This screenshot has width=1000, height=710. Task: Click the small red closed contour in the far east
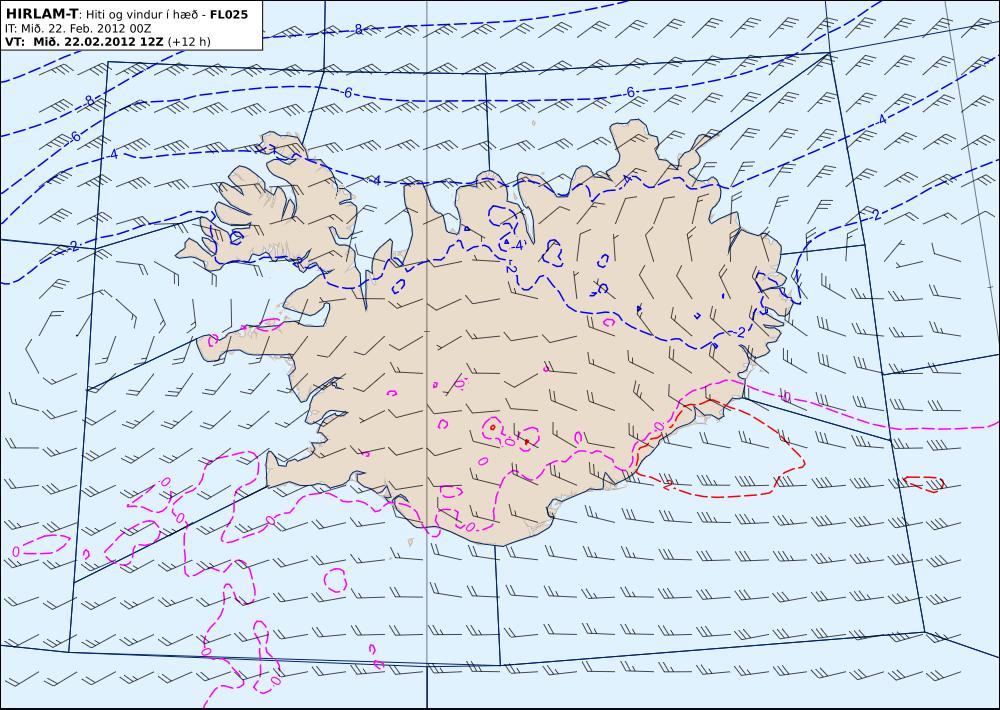tap(924, 484)
